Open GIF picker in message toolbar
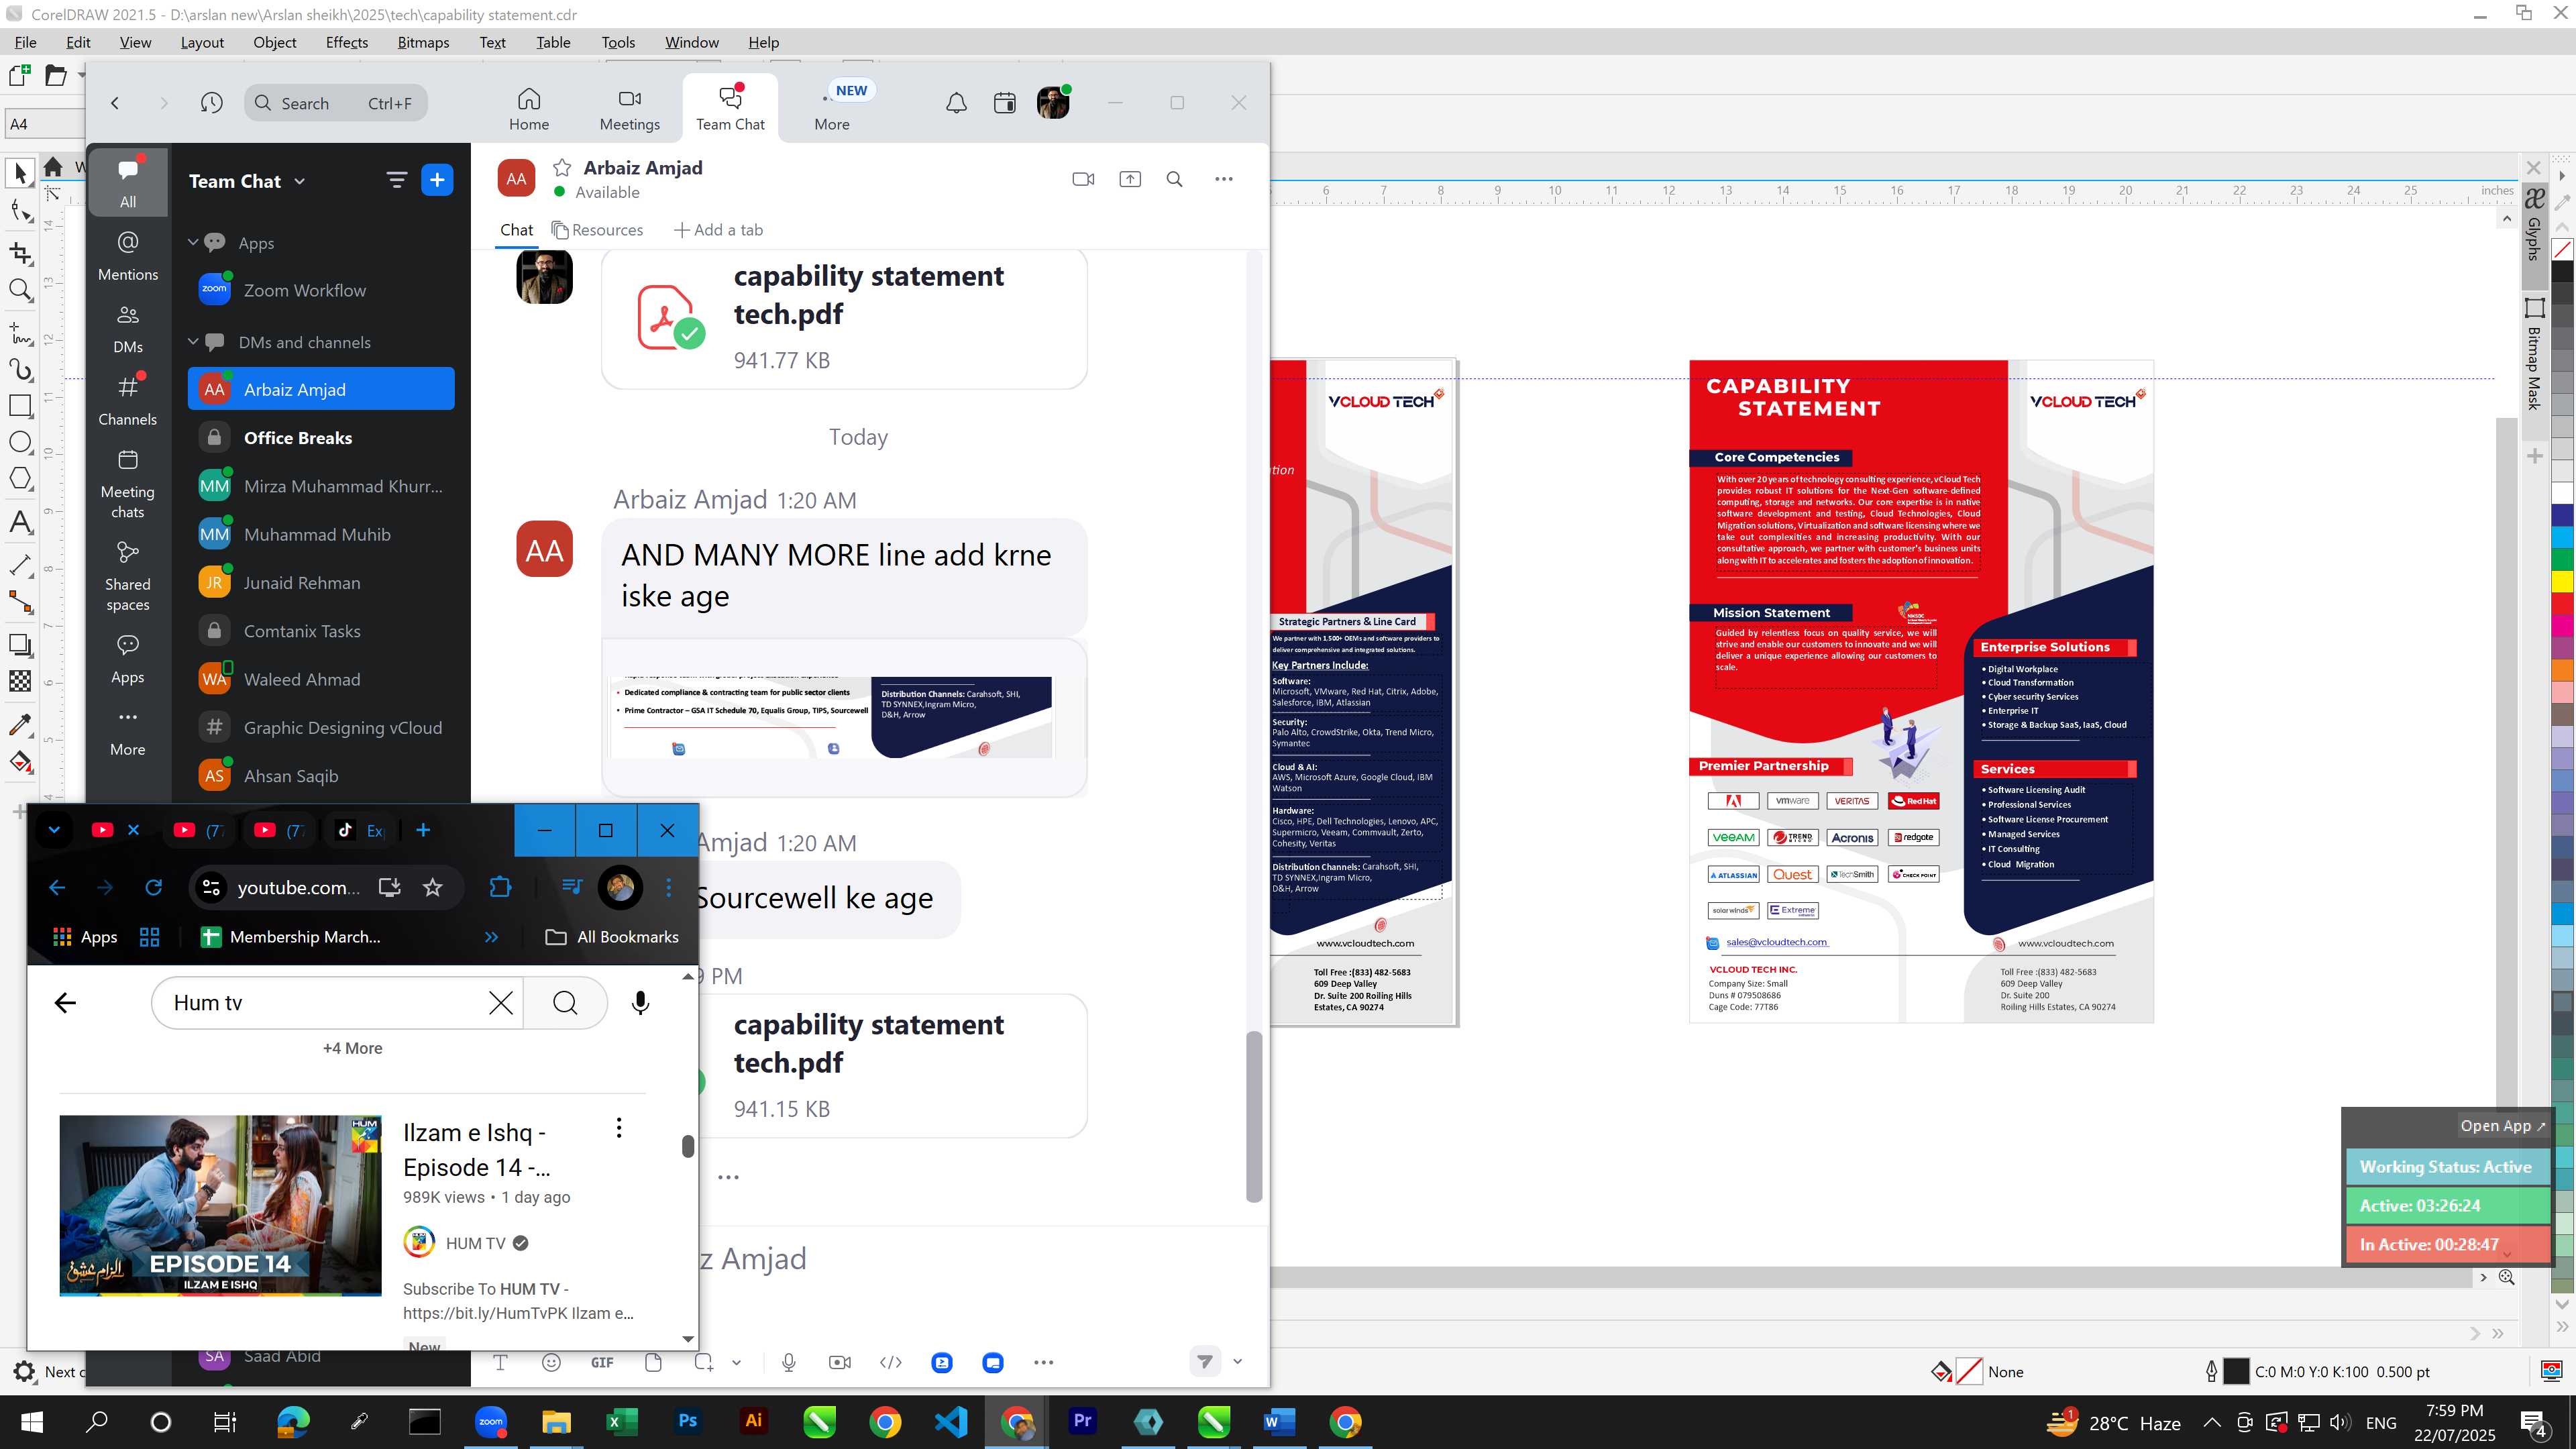Image resolution: width=2576 pixels, height=1449 pixels. tap(602, 1362)
